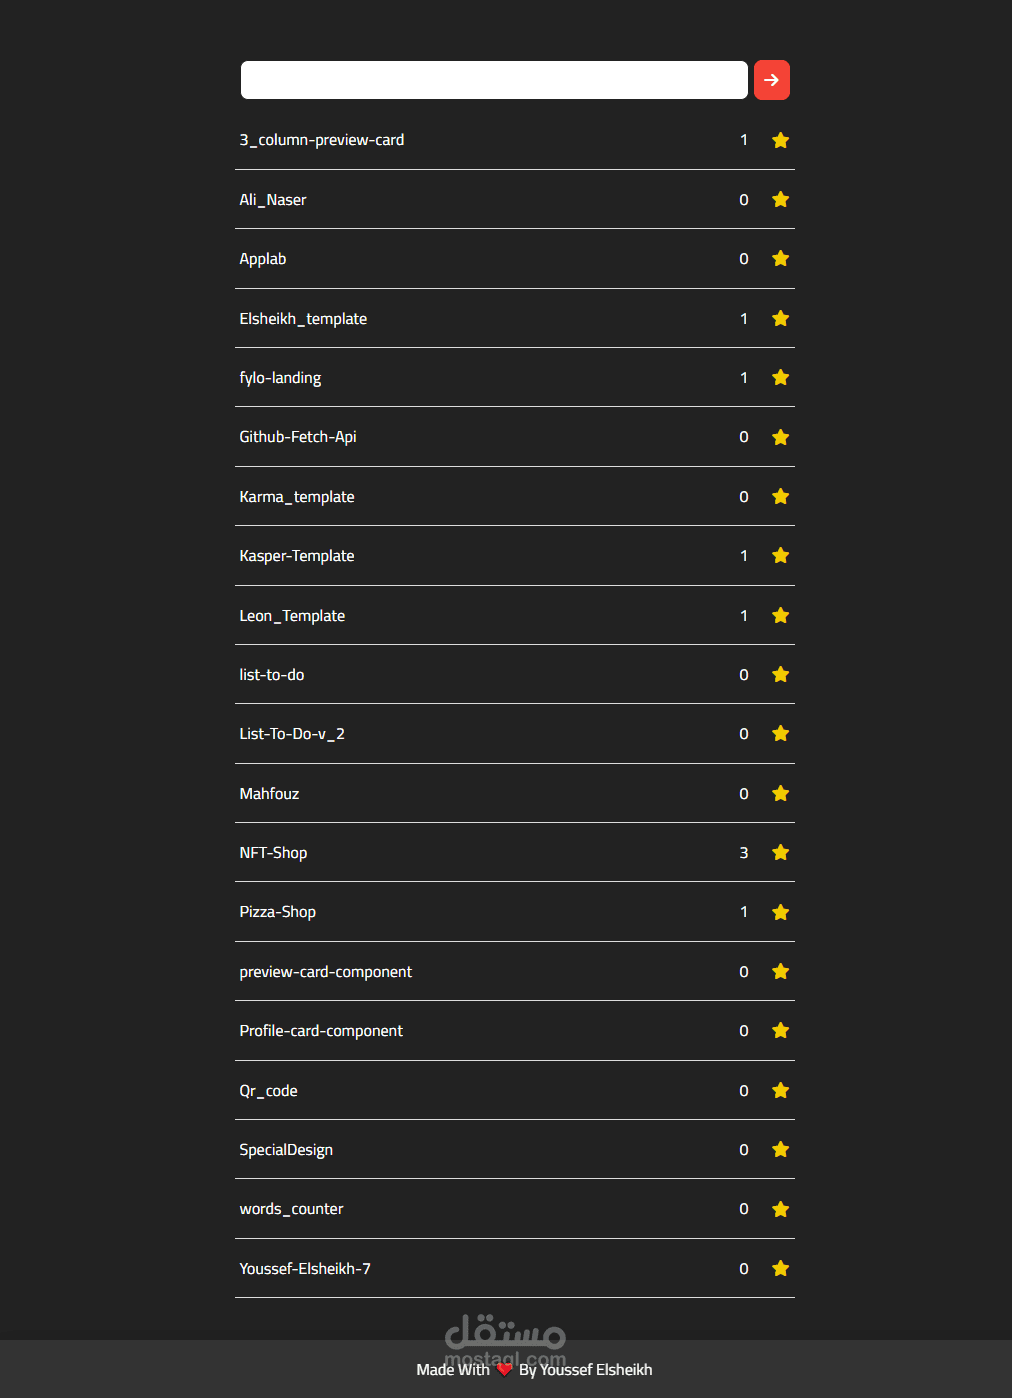Open the Elsheikh_template repository
Viewport: 1012px width, 1398px height.
pos(303,319)
